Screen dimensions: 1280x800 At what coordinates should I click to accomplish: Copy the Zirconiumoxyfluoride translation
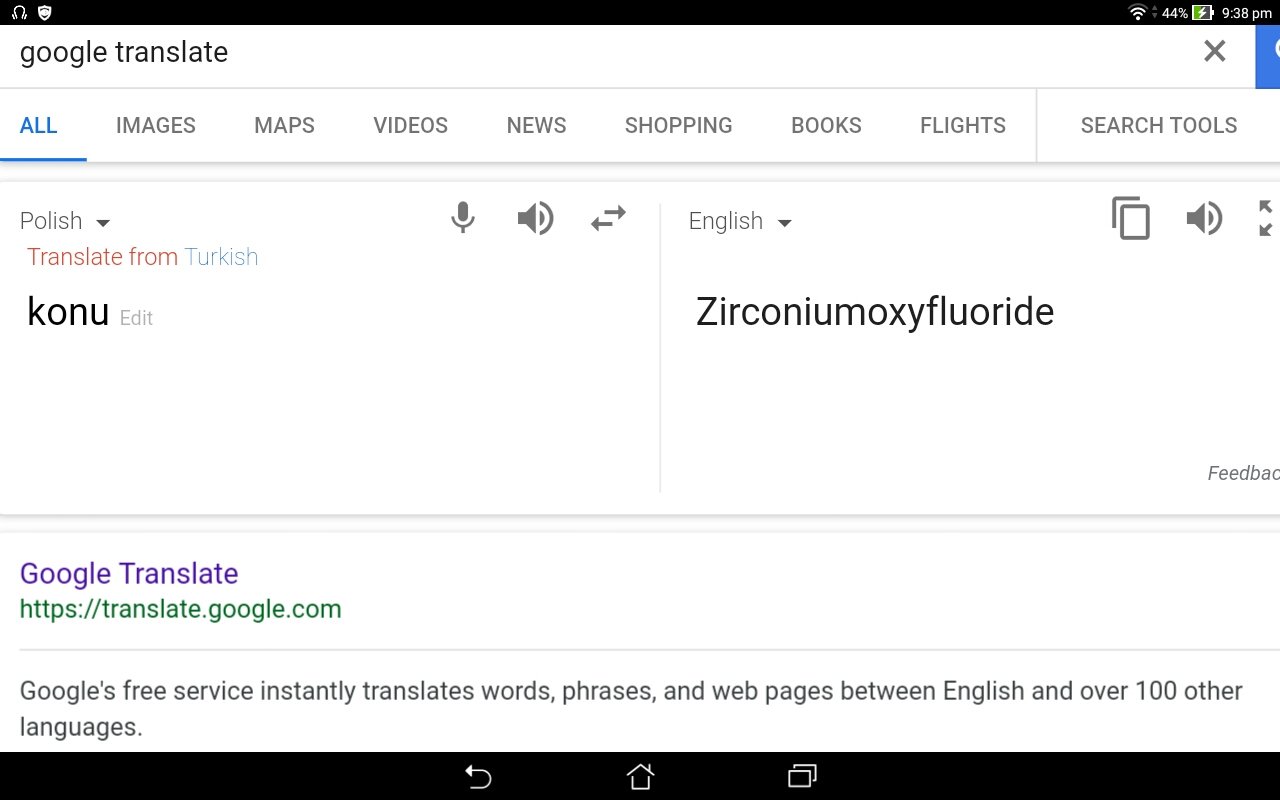[x=1131, y=218]
